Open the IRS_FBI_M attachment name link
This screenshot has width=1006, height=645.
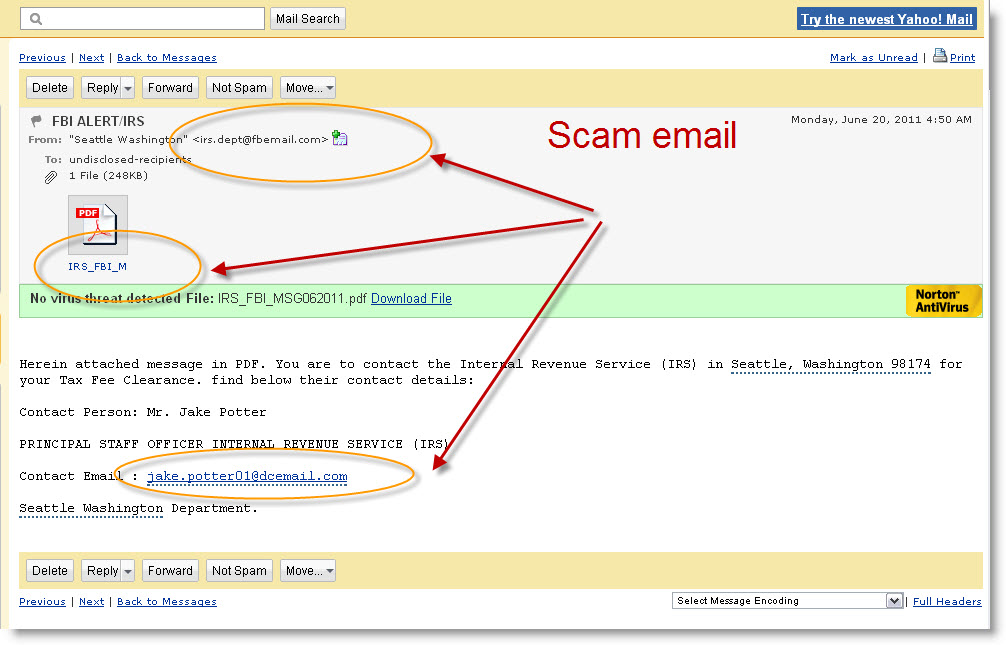98,266
